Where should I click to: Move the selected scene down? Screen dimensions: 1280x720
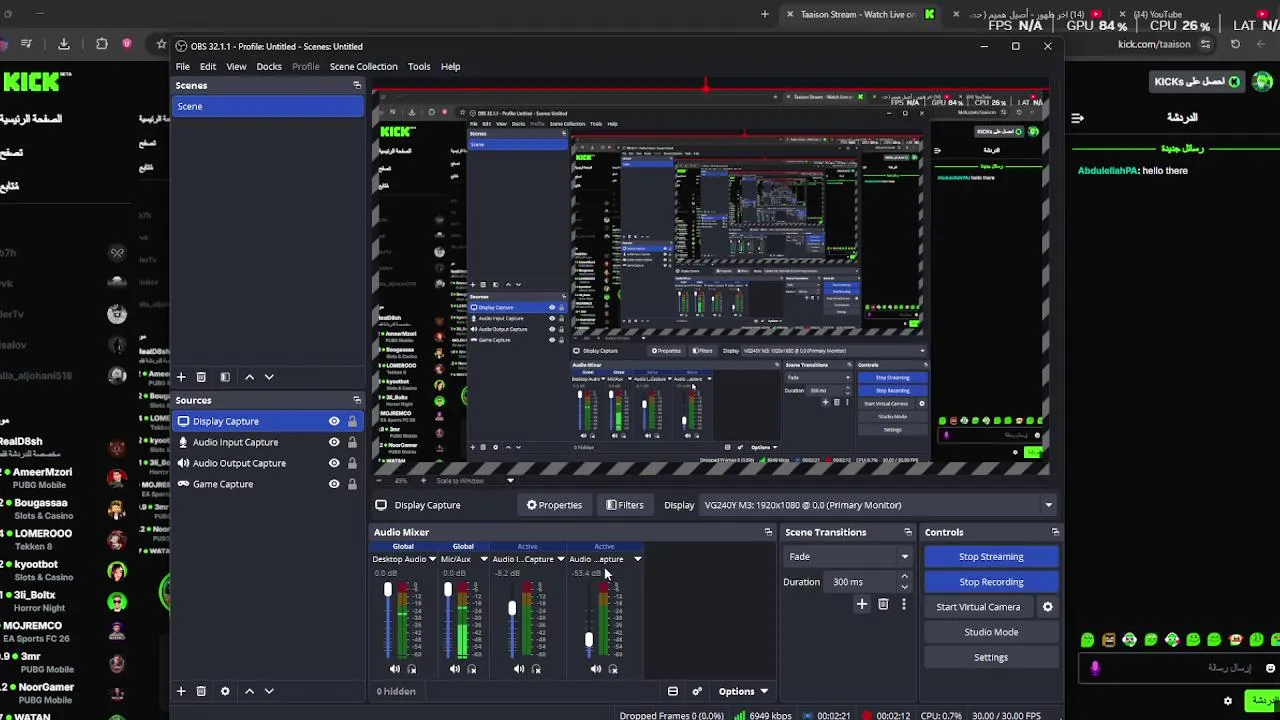[x=269, y=377]
